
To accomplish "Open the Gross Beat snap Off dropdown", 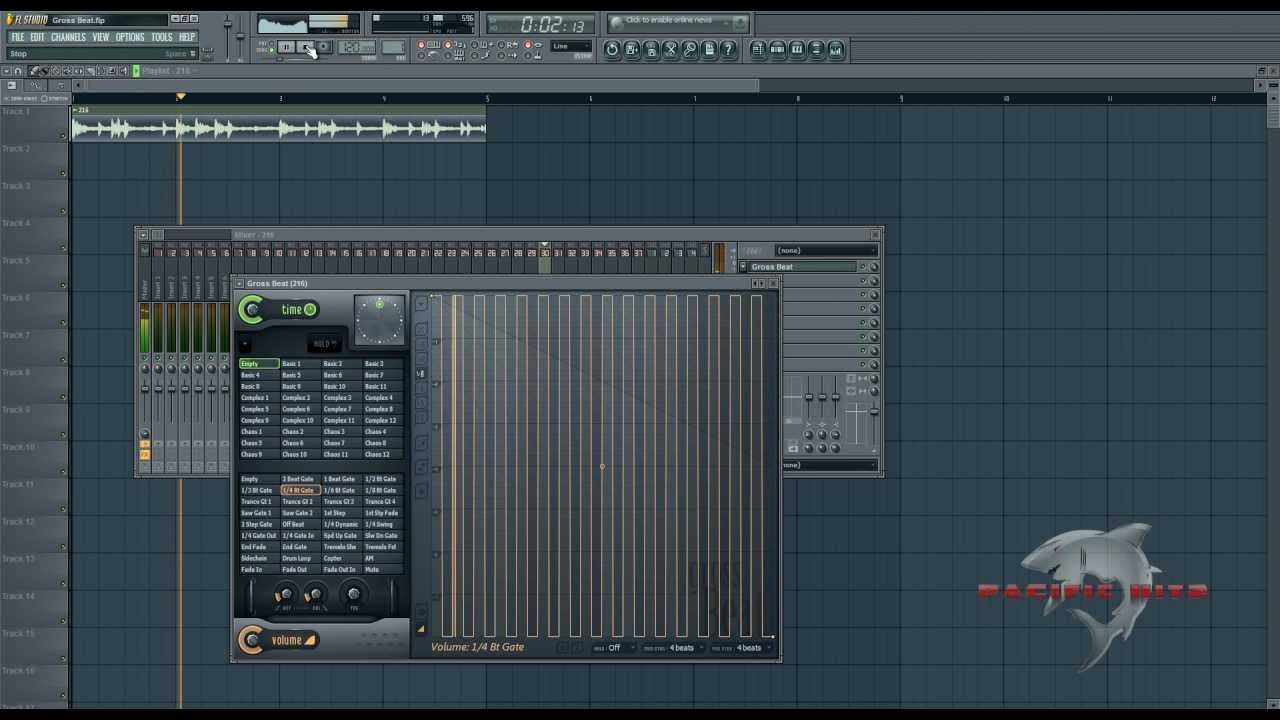I will [x=615, y=648].
